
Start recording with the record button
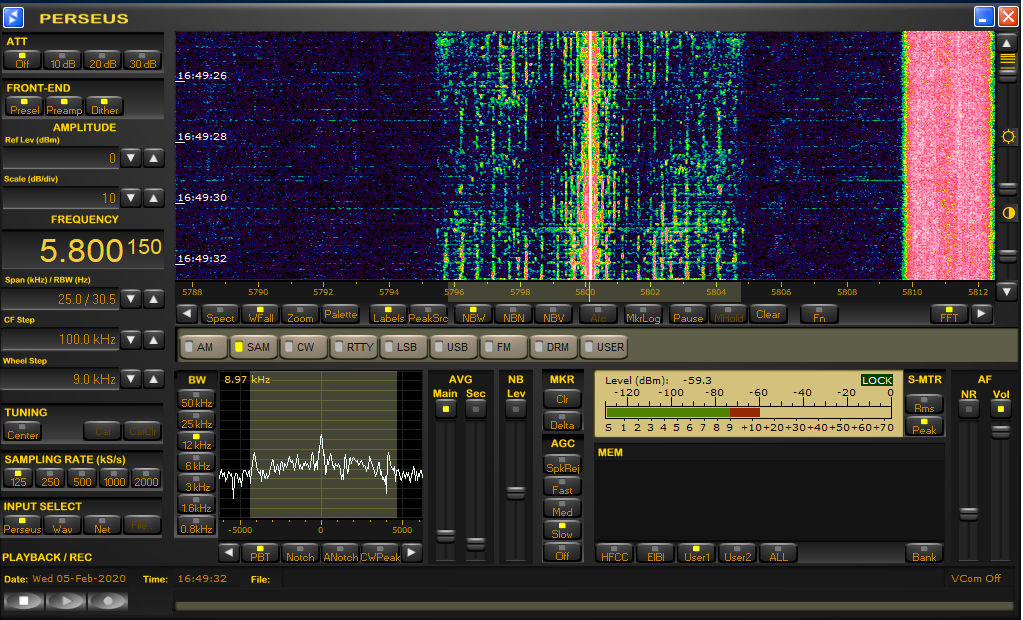point(108,601)
